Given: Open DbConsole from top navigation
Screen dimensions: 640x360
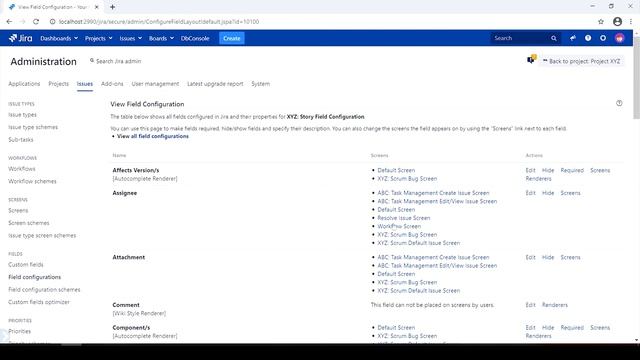Looking at the screenshot, I should pyautogui.click(x=195, y=38).
